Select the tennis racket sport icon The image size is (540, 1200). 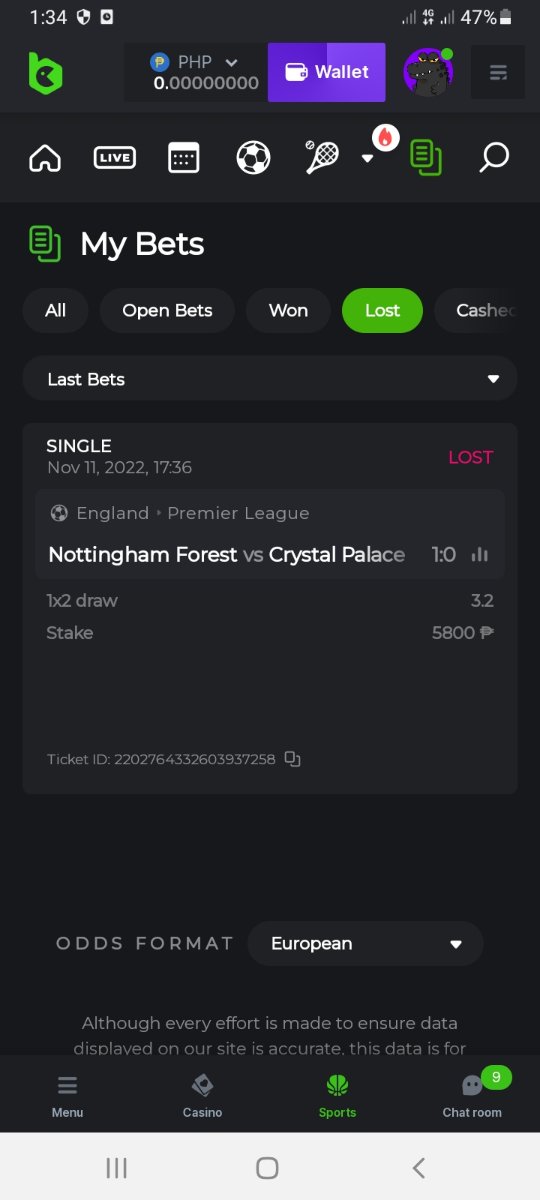click(x=322, y=158)
